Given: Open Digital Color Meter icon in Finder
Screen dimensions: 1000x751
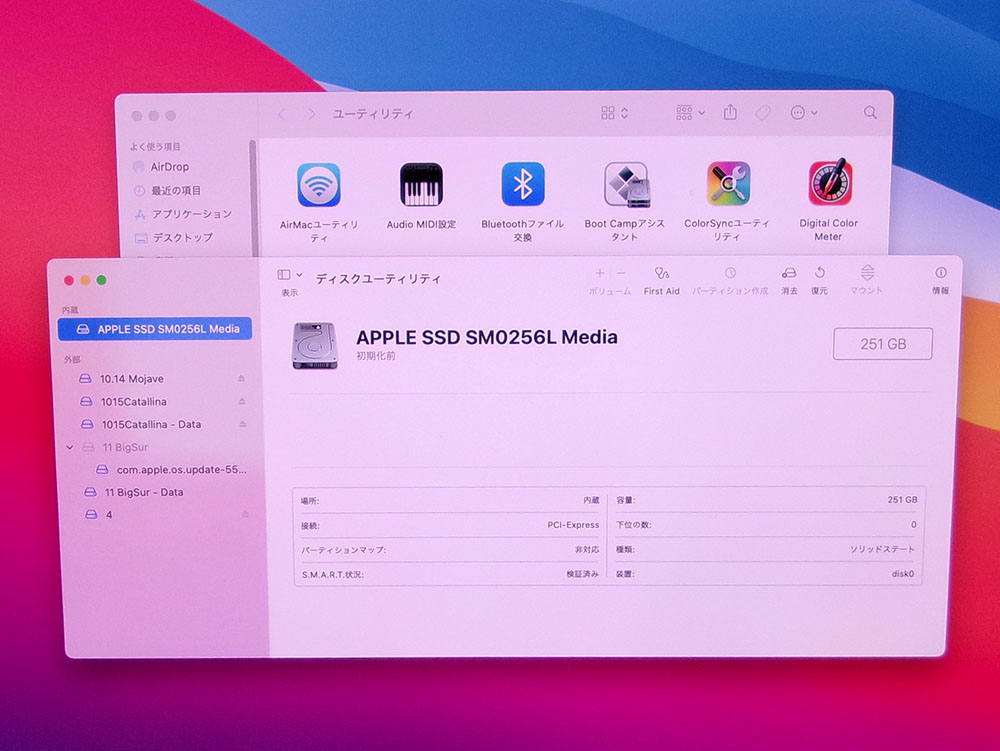Looking at the screenshot, I should [x=830, y=183].
